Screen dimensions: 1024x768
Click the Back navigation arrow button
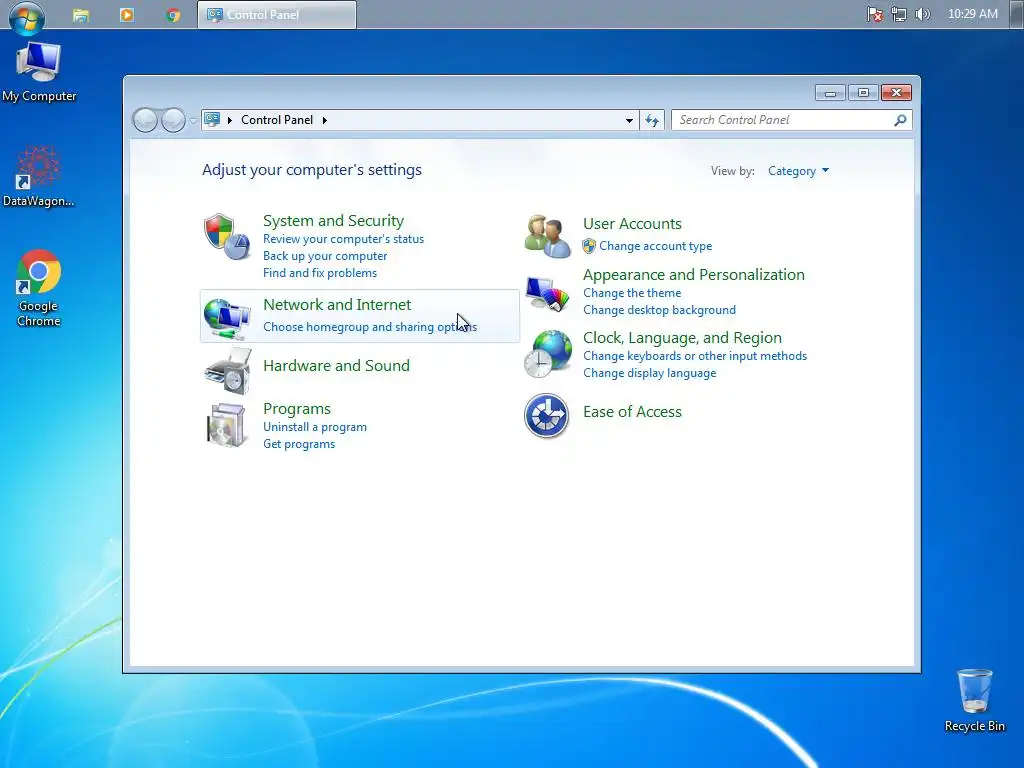click(x=145, y=120)
